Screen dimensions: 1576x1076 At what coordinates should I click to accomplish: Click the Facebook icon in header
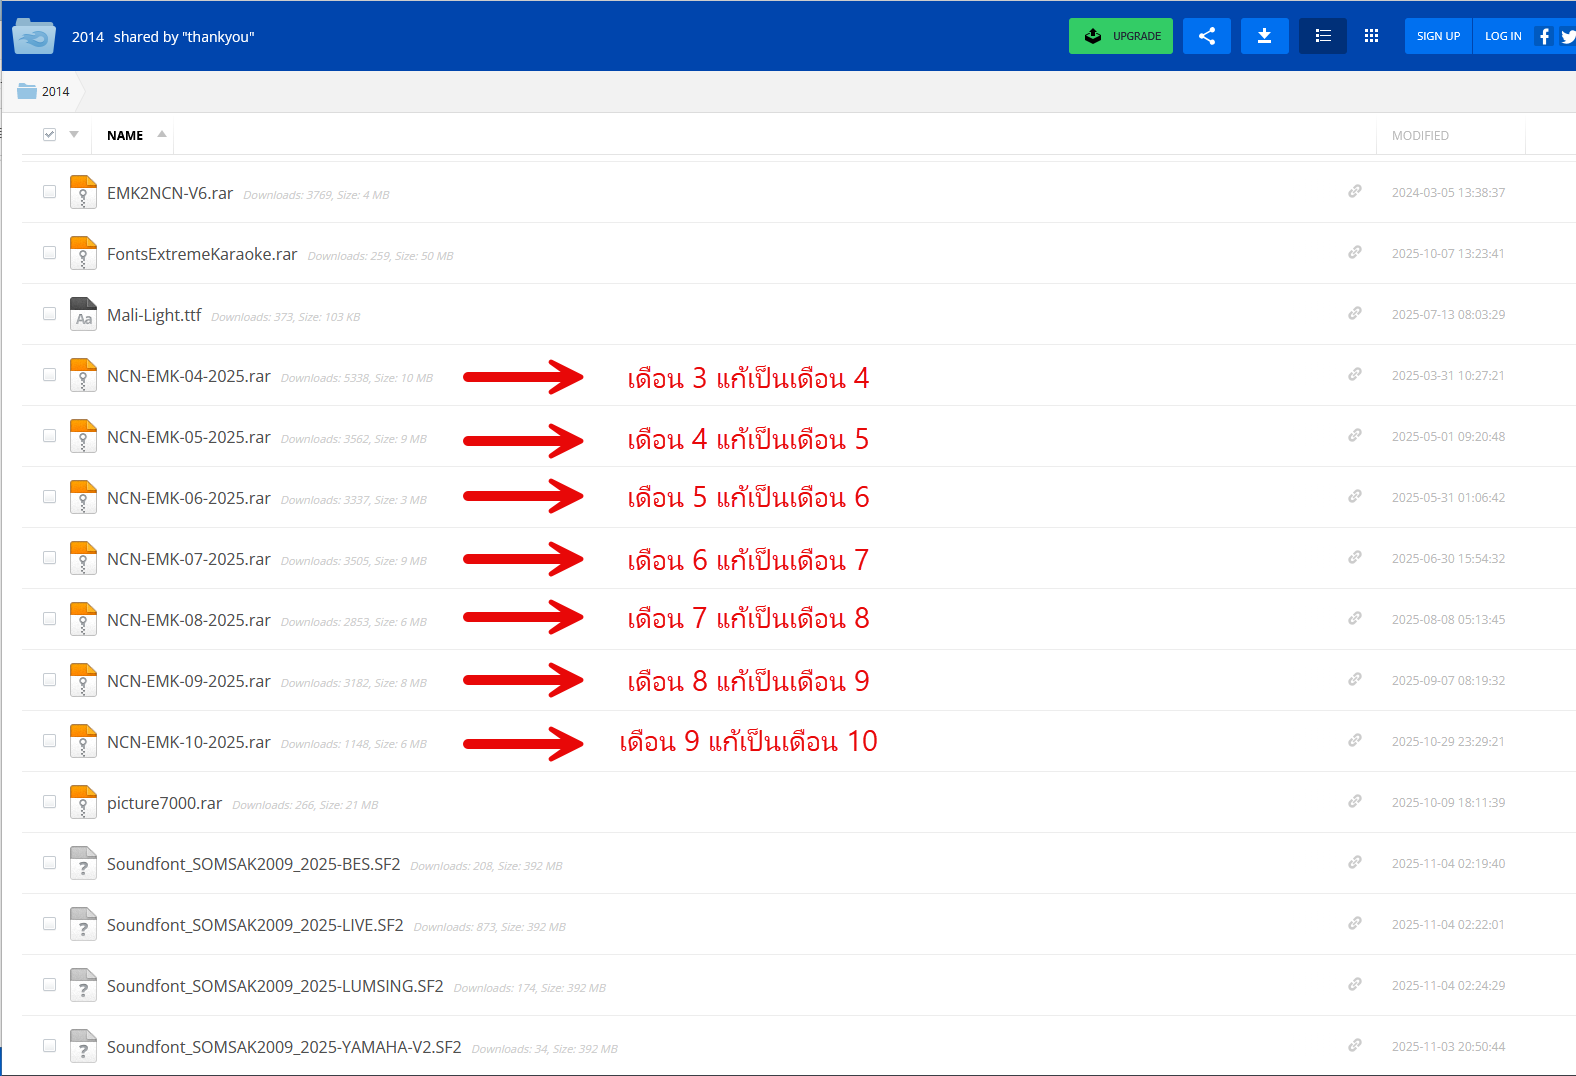[x=1544, y=36]
